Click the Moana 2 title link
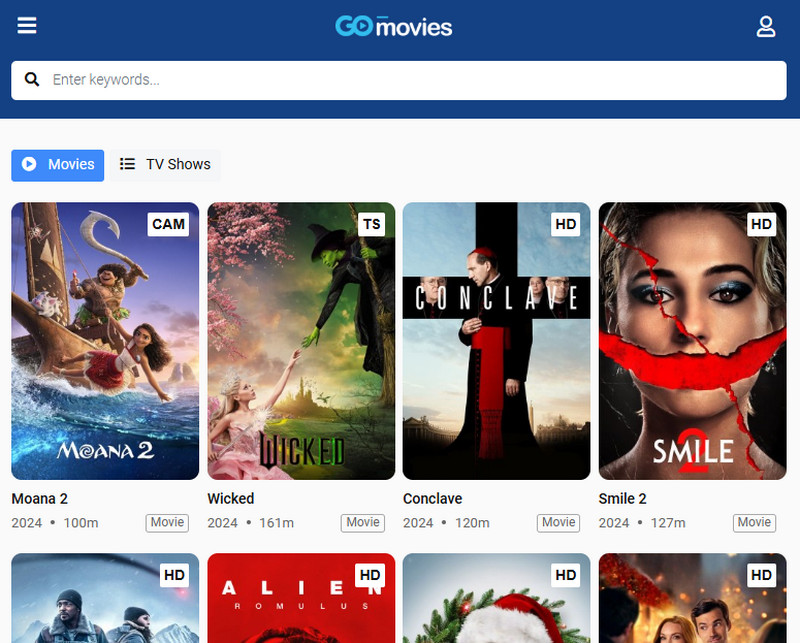Screen dimensions: 800x643 (x=40, y=499)
